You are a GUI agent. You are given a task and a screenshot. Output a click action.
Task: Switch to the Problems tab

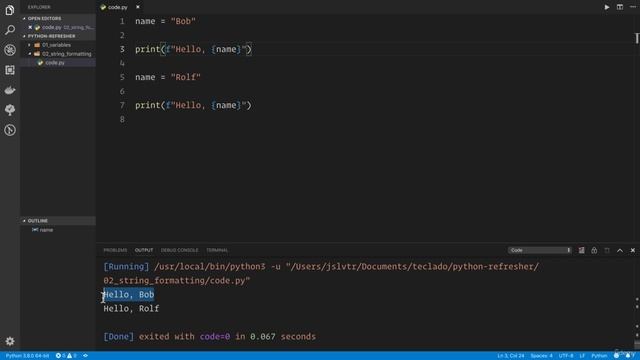[115, 250]
